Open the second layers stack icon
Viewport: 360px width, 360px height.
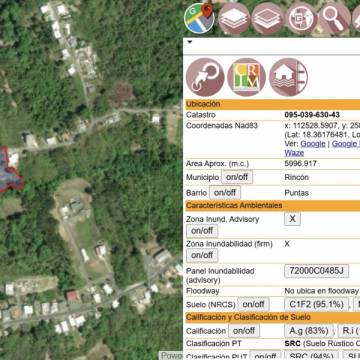coord(267,19)
